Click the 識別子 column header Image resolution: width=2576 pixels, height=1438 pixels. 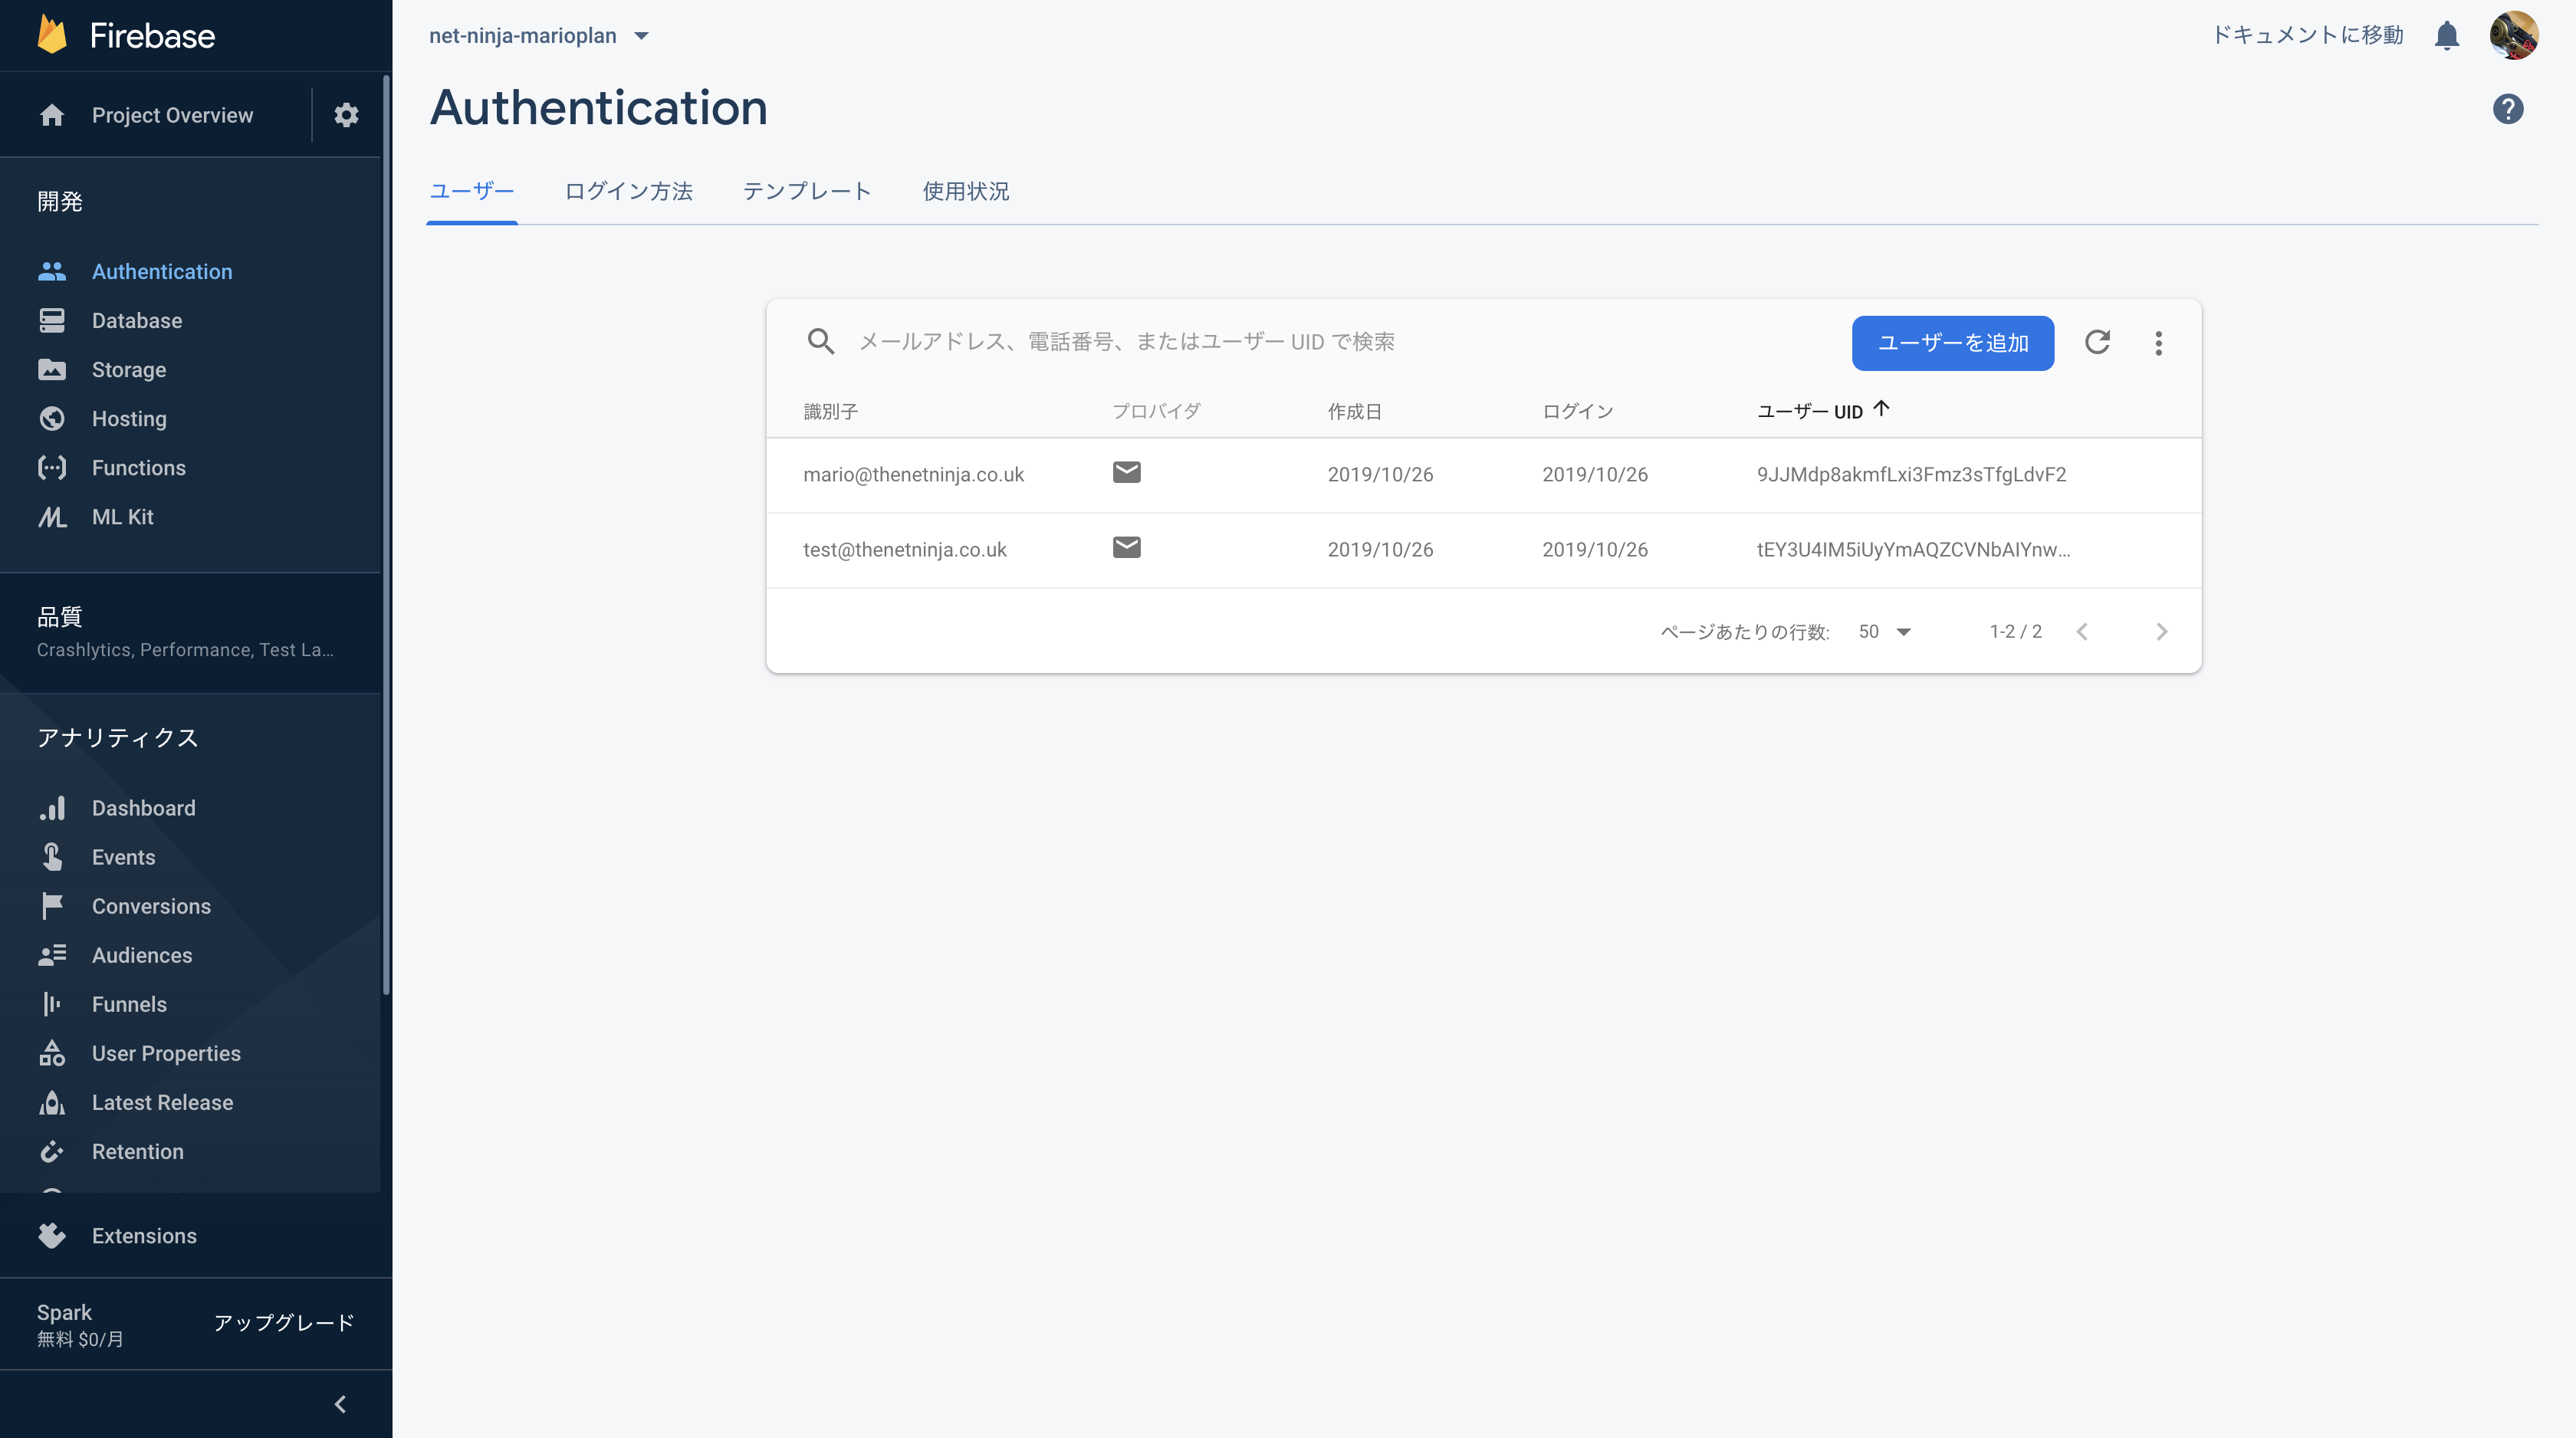(x=830, y=411)
